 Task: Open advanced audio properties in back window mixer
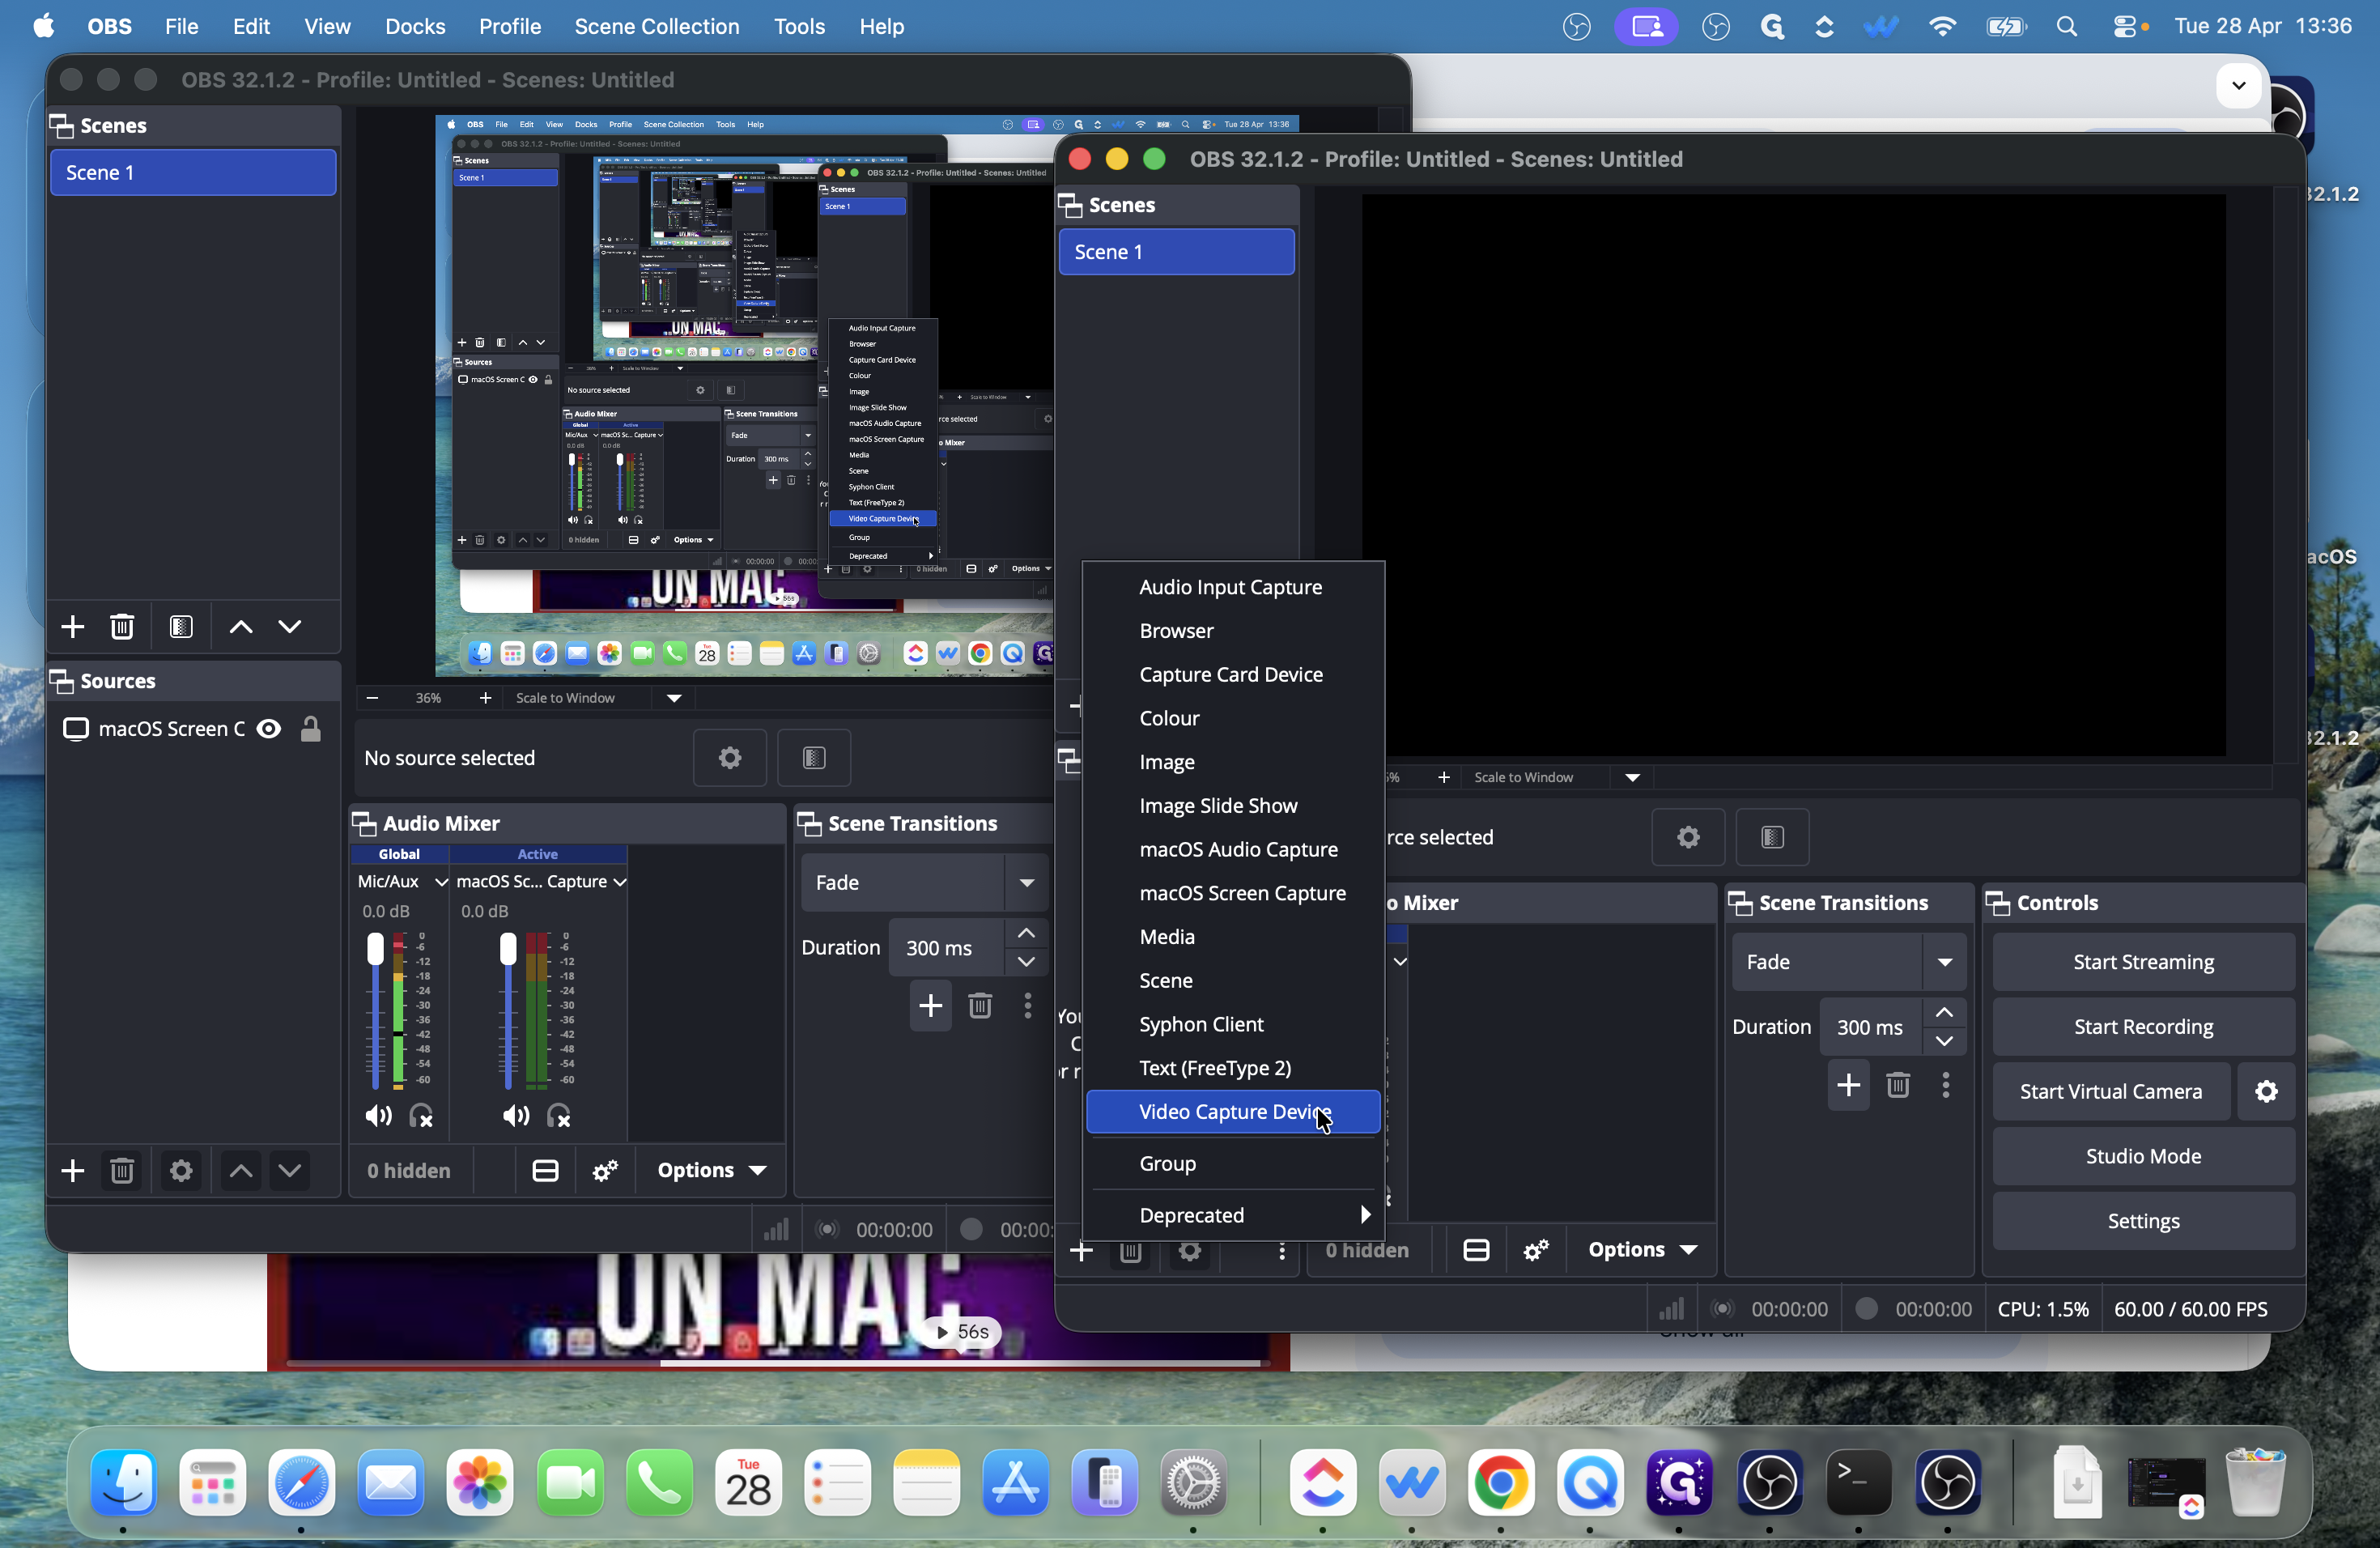pos(605,1170)
